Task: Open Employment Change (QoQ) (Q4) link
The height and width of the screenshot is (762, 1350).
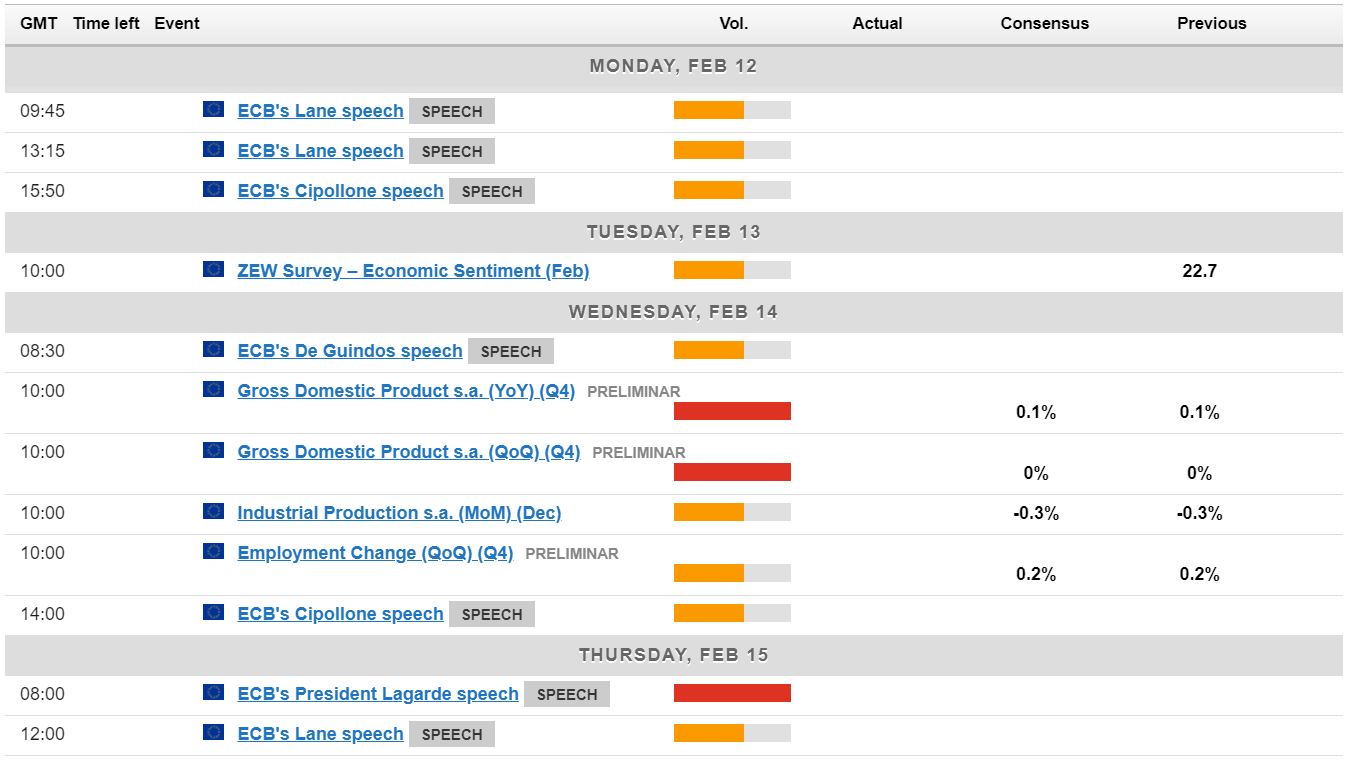Action: (375, 553)
